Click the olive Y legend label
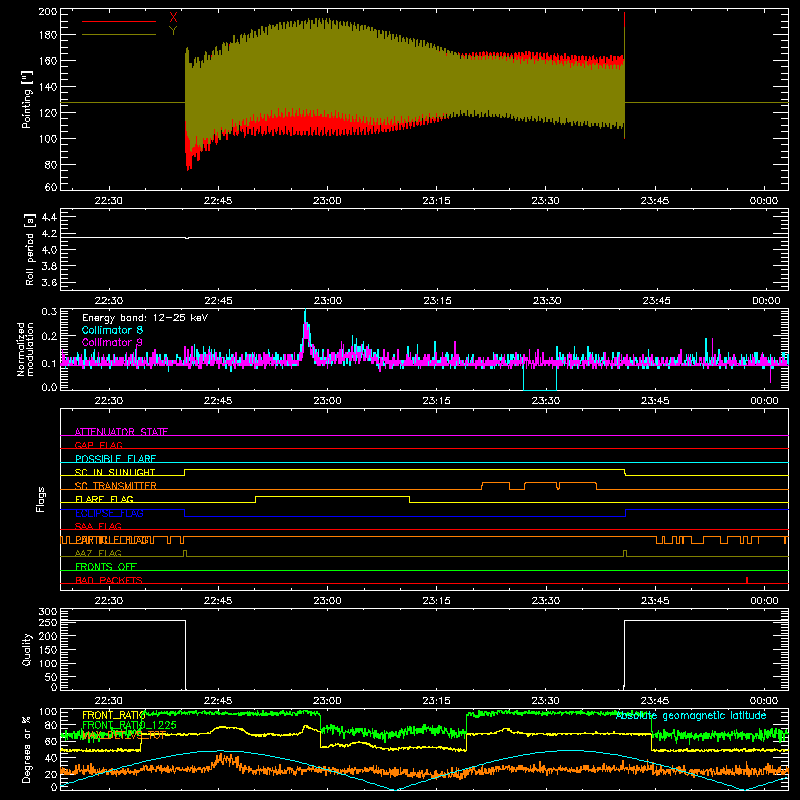Image resolution: width=800 pixels, height=800 pixels. coord(173,31)
